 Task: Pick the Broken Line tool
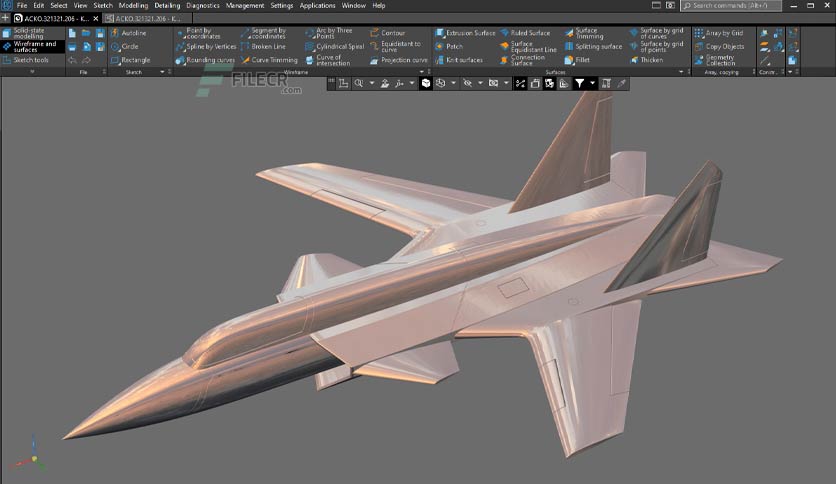[263, 46]
